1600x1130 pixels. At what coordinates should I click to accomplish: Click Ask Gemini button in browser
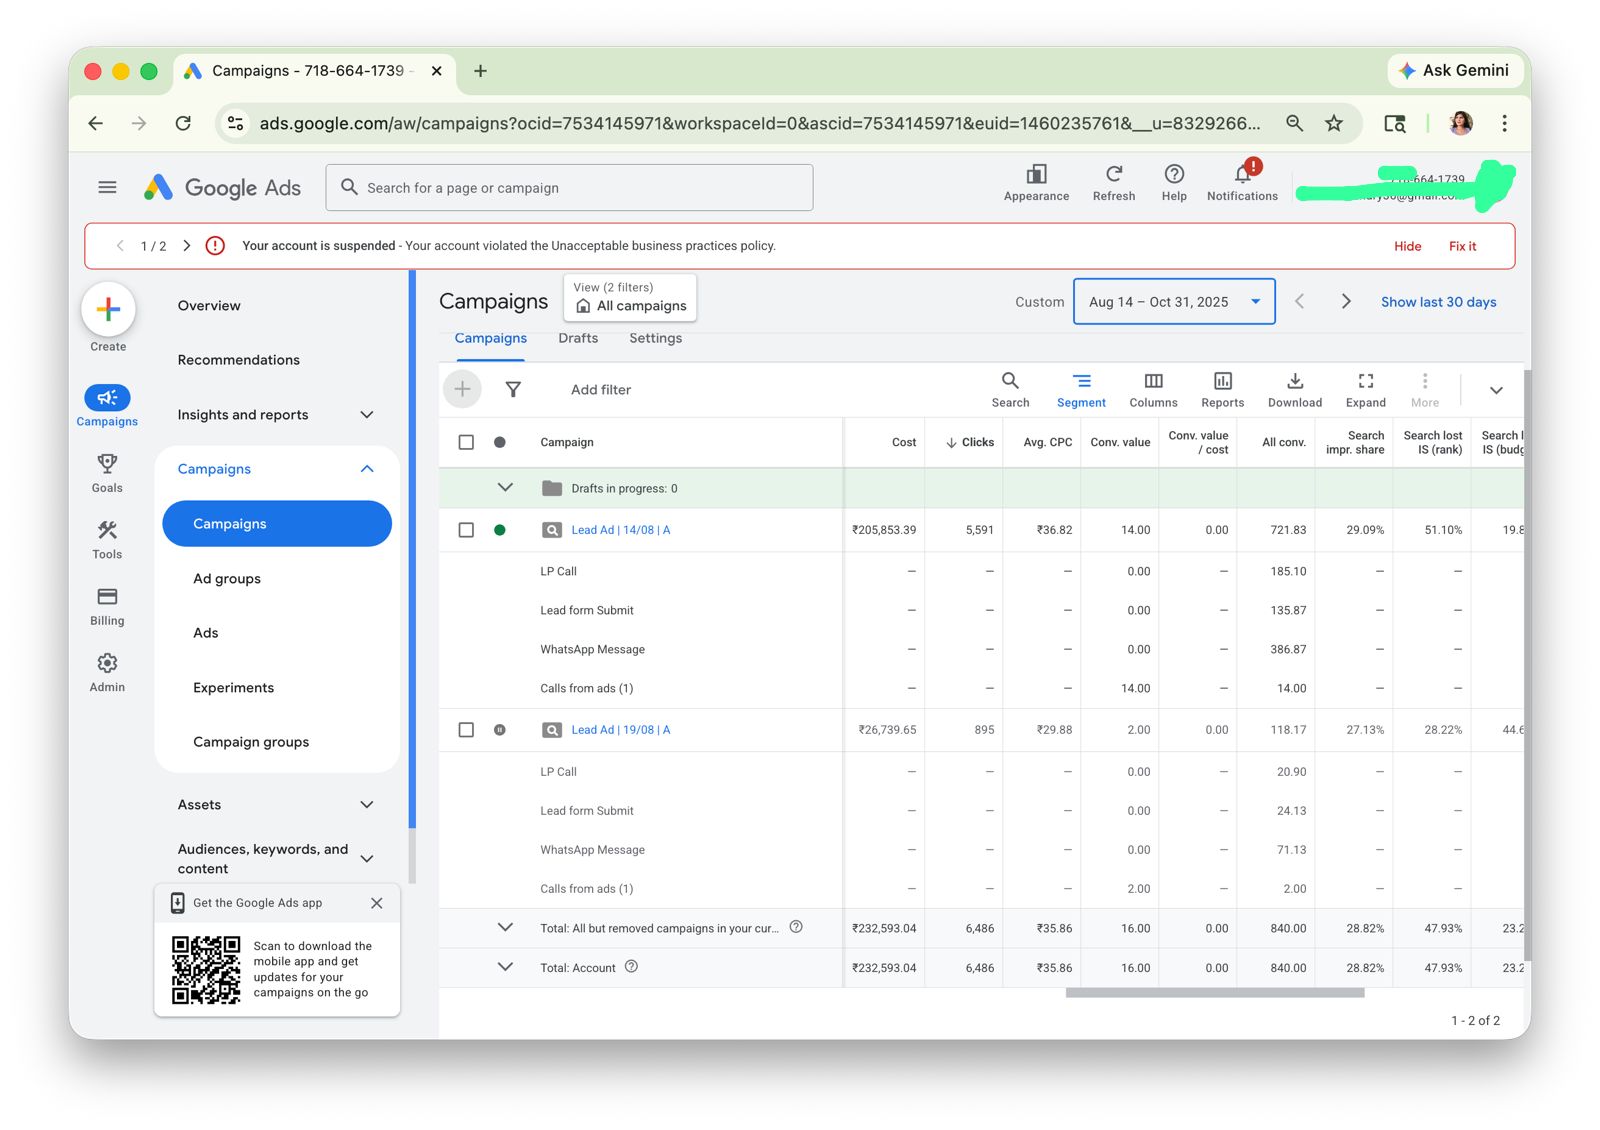tap(1453, 70)
